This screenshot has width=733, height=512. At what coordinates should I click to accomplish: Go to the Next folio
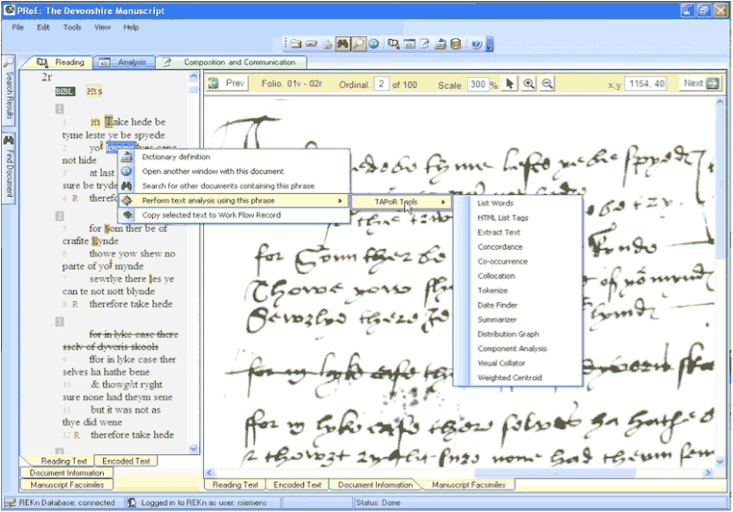click(x=700, y=84)
